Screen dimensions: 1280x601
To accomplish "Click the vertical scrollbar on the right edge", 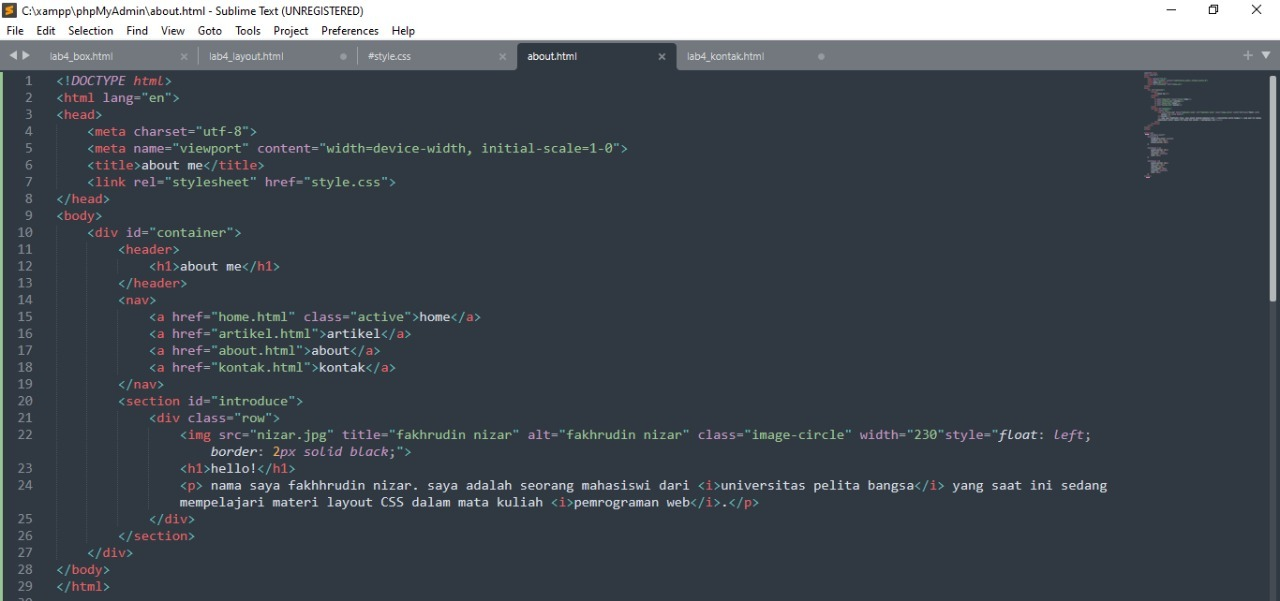I will [x=1274, y=120].
